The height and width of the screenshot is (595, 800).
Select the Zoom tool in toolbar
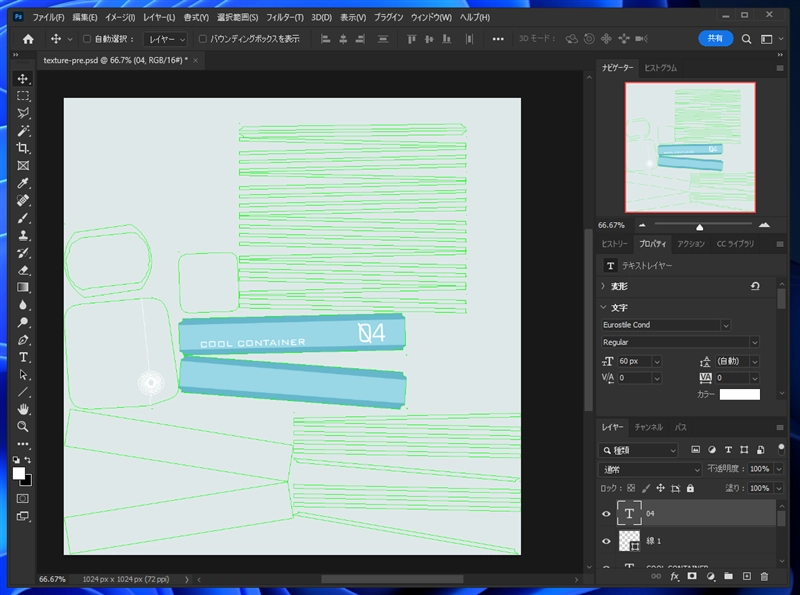pyautogui.click(x=23, y=426)
